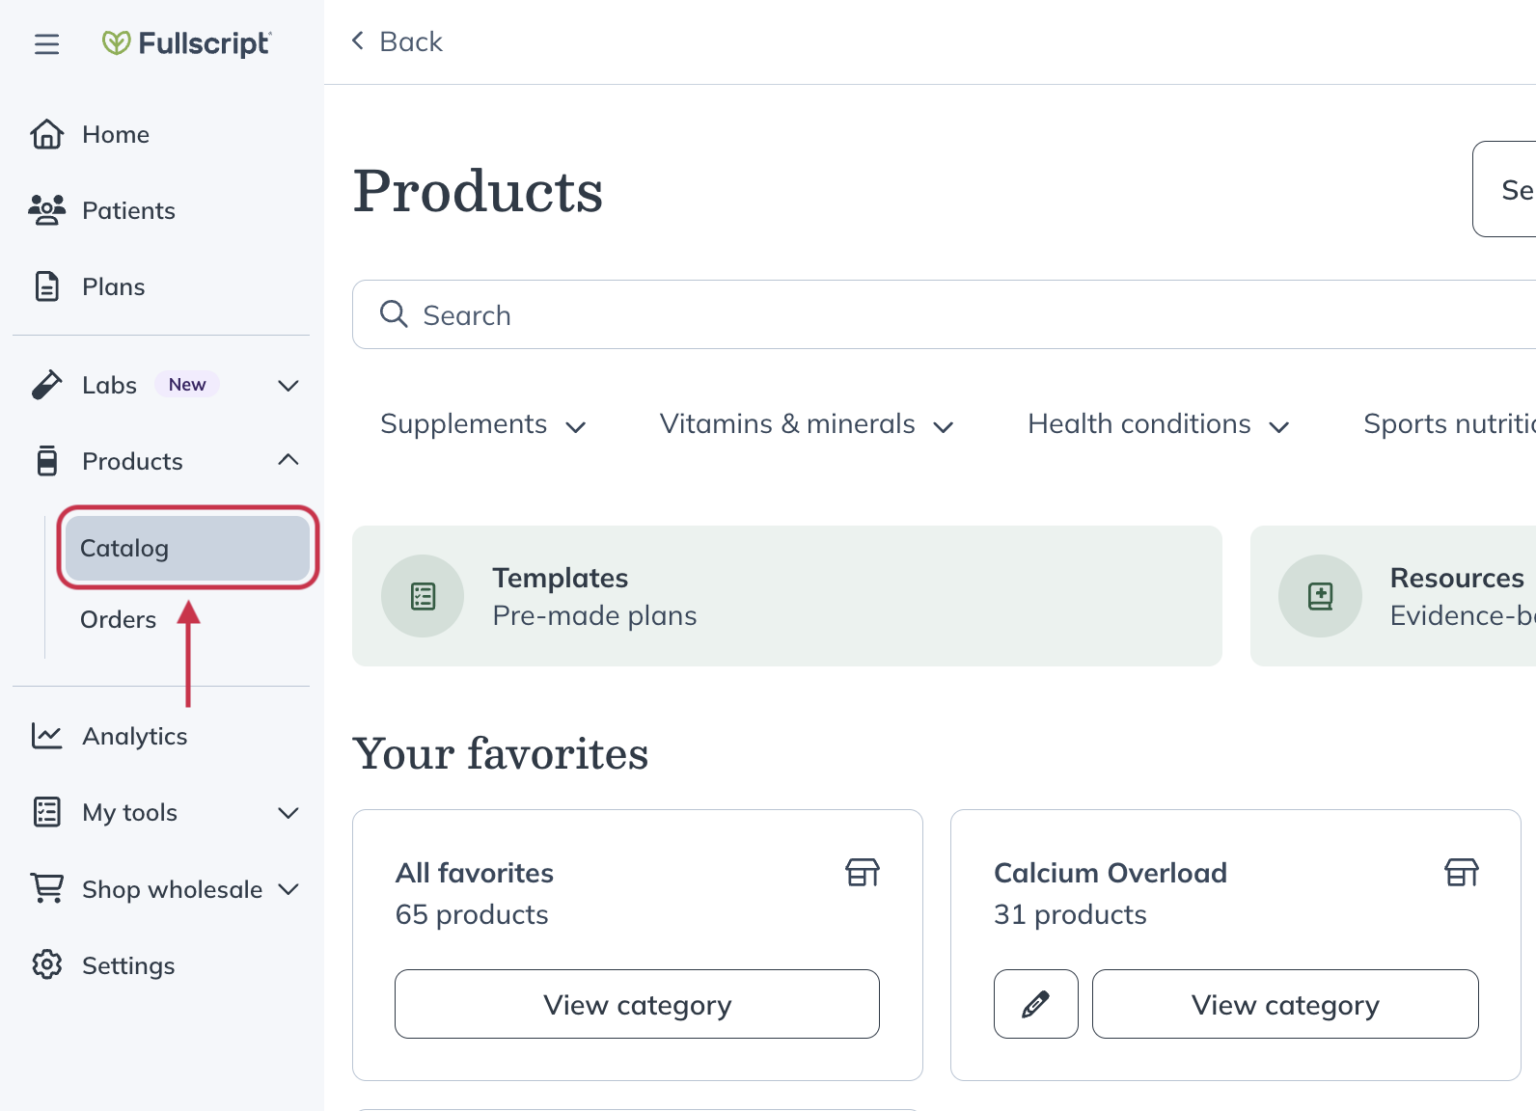This screenshot has width=1536, height=1111.
Task: Click the storefront icon on All favorites card
Action: tap(864, 871)
